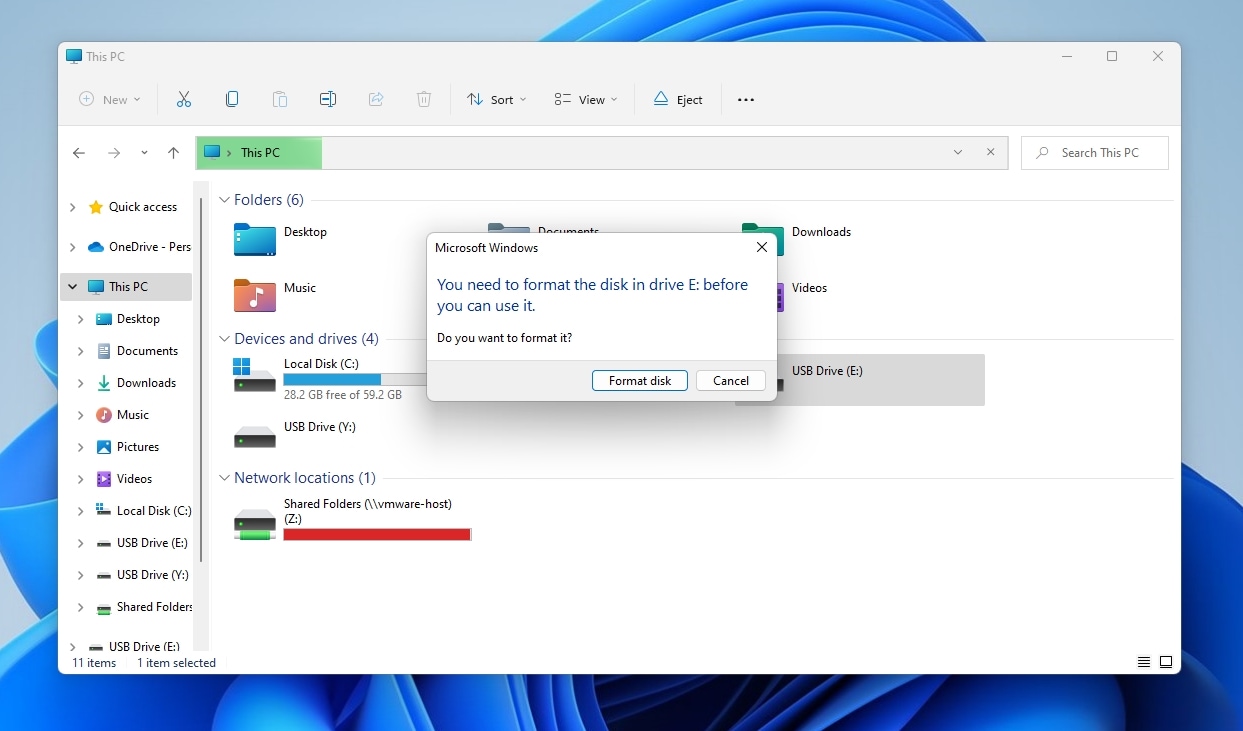1243x731 pixels.
Task: Open the Sort dropdown
Action: click(496, 99)
